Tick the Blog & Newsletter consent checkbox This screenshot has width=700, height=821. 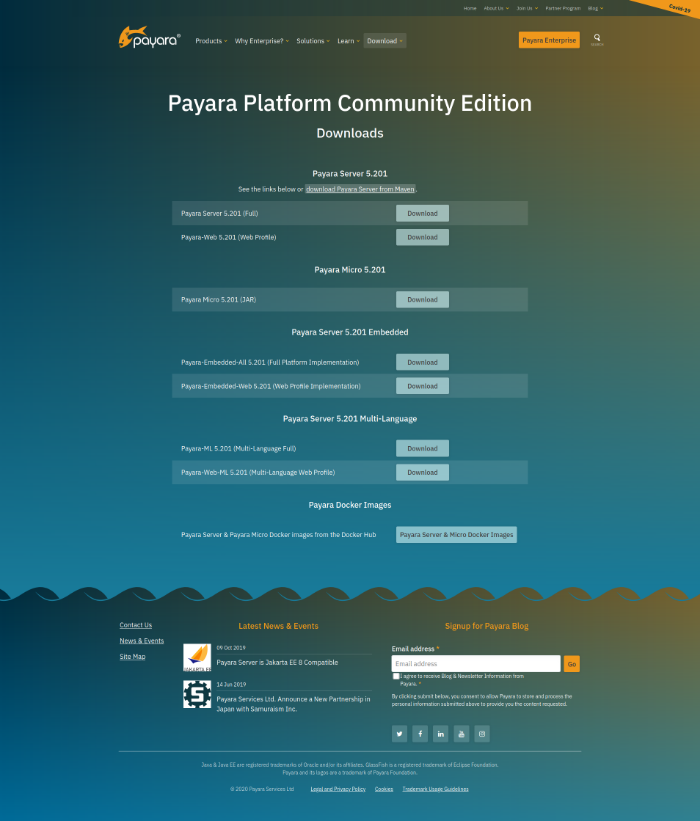point(396,676)
